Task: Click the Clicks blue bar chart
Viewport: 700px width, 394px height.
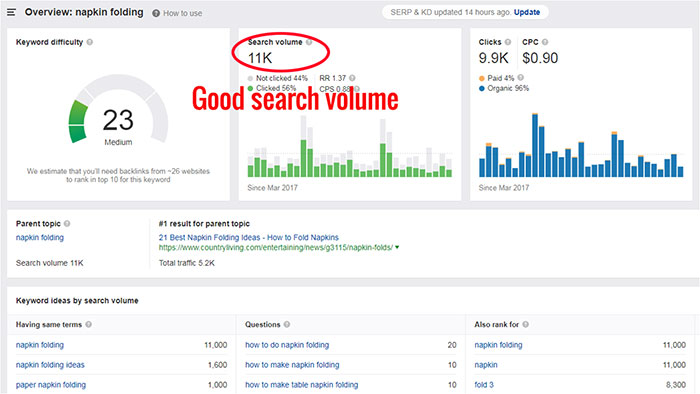Action: pyautogui.click(x=581, y=145)
